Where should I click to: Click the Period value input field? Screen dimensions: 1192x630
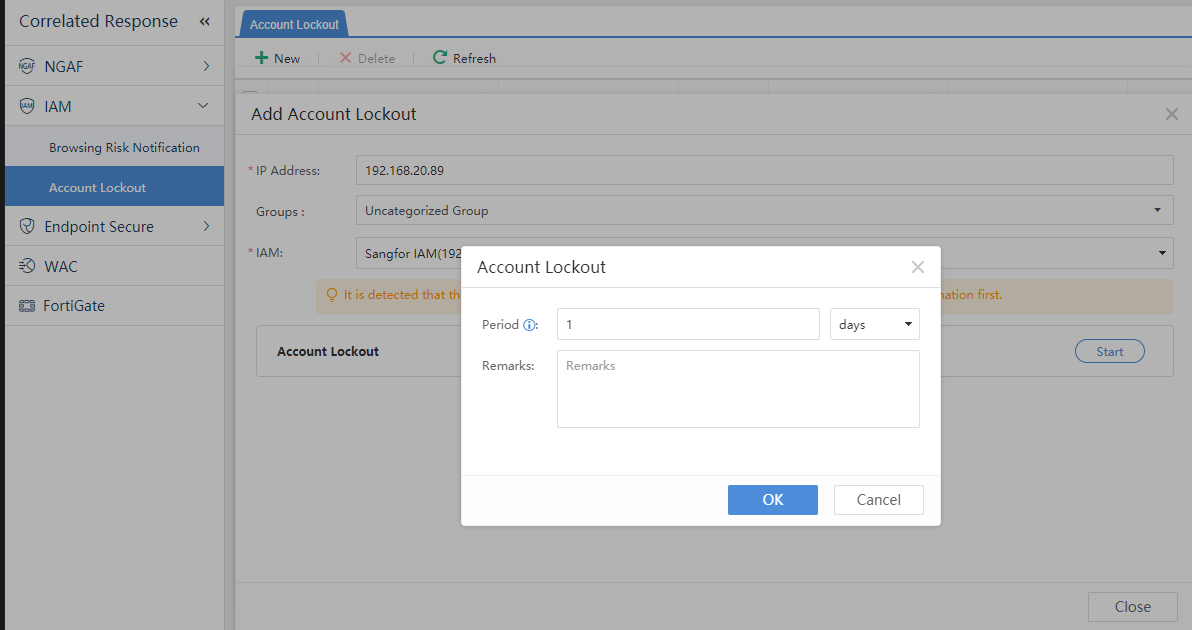687,324
